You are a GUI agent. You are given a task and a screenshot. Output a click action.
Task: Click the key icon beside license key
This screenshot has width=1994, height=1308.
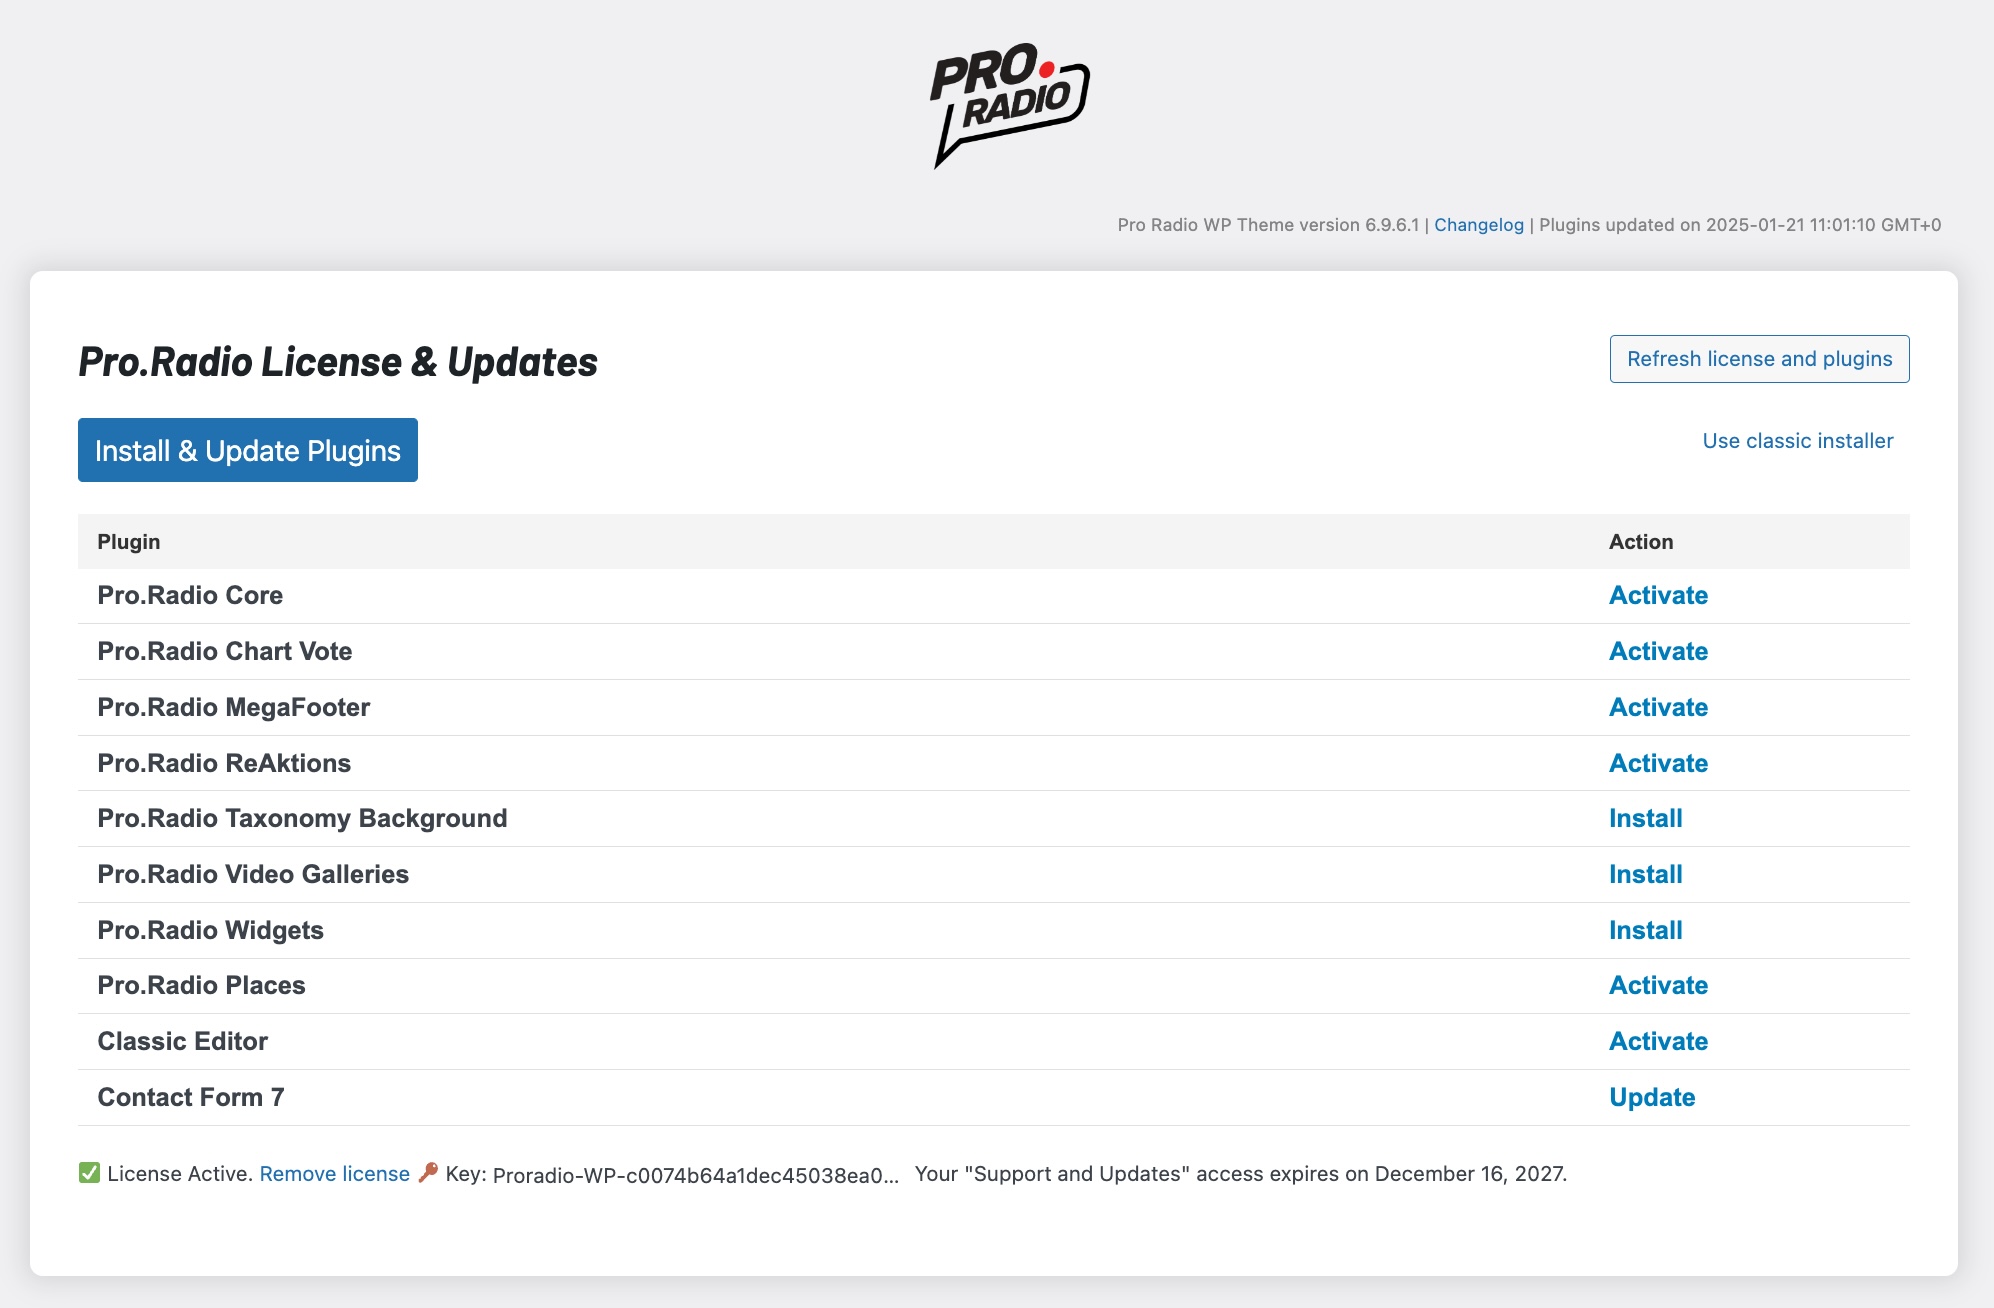[428, 1172]
